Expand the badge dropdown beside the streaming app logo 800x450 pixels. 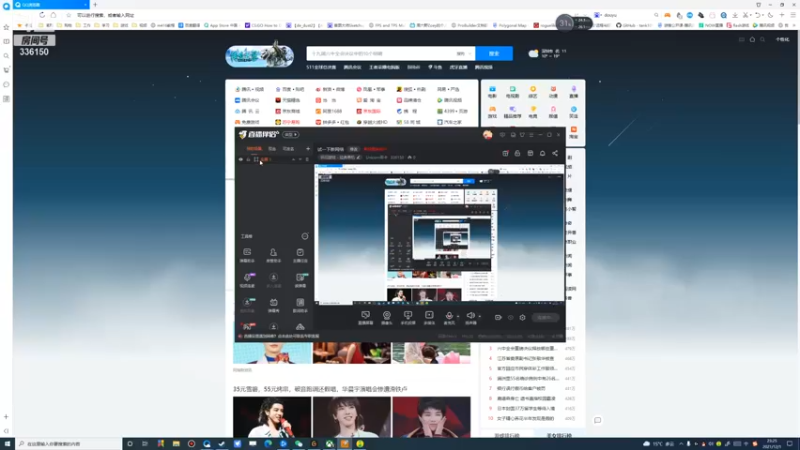tap(291, 135)
